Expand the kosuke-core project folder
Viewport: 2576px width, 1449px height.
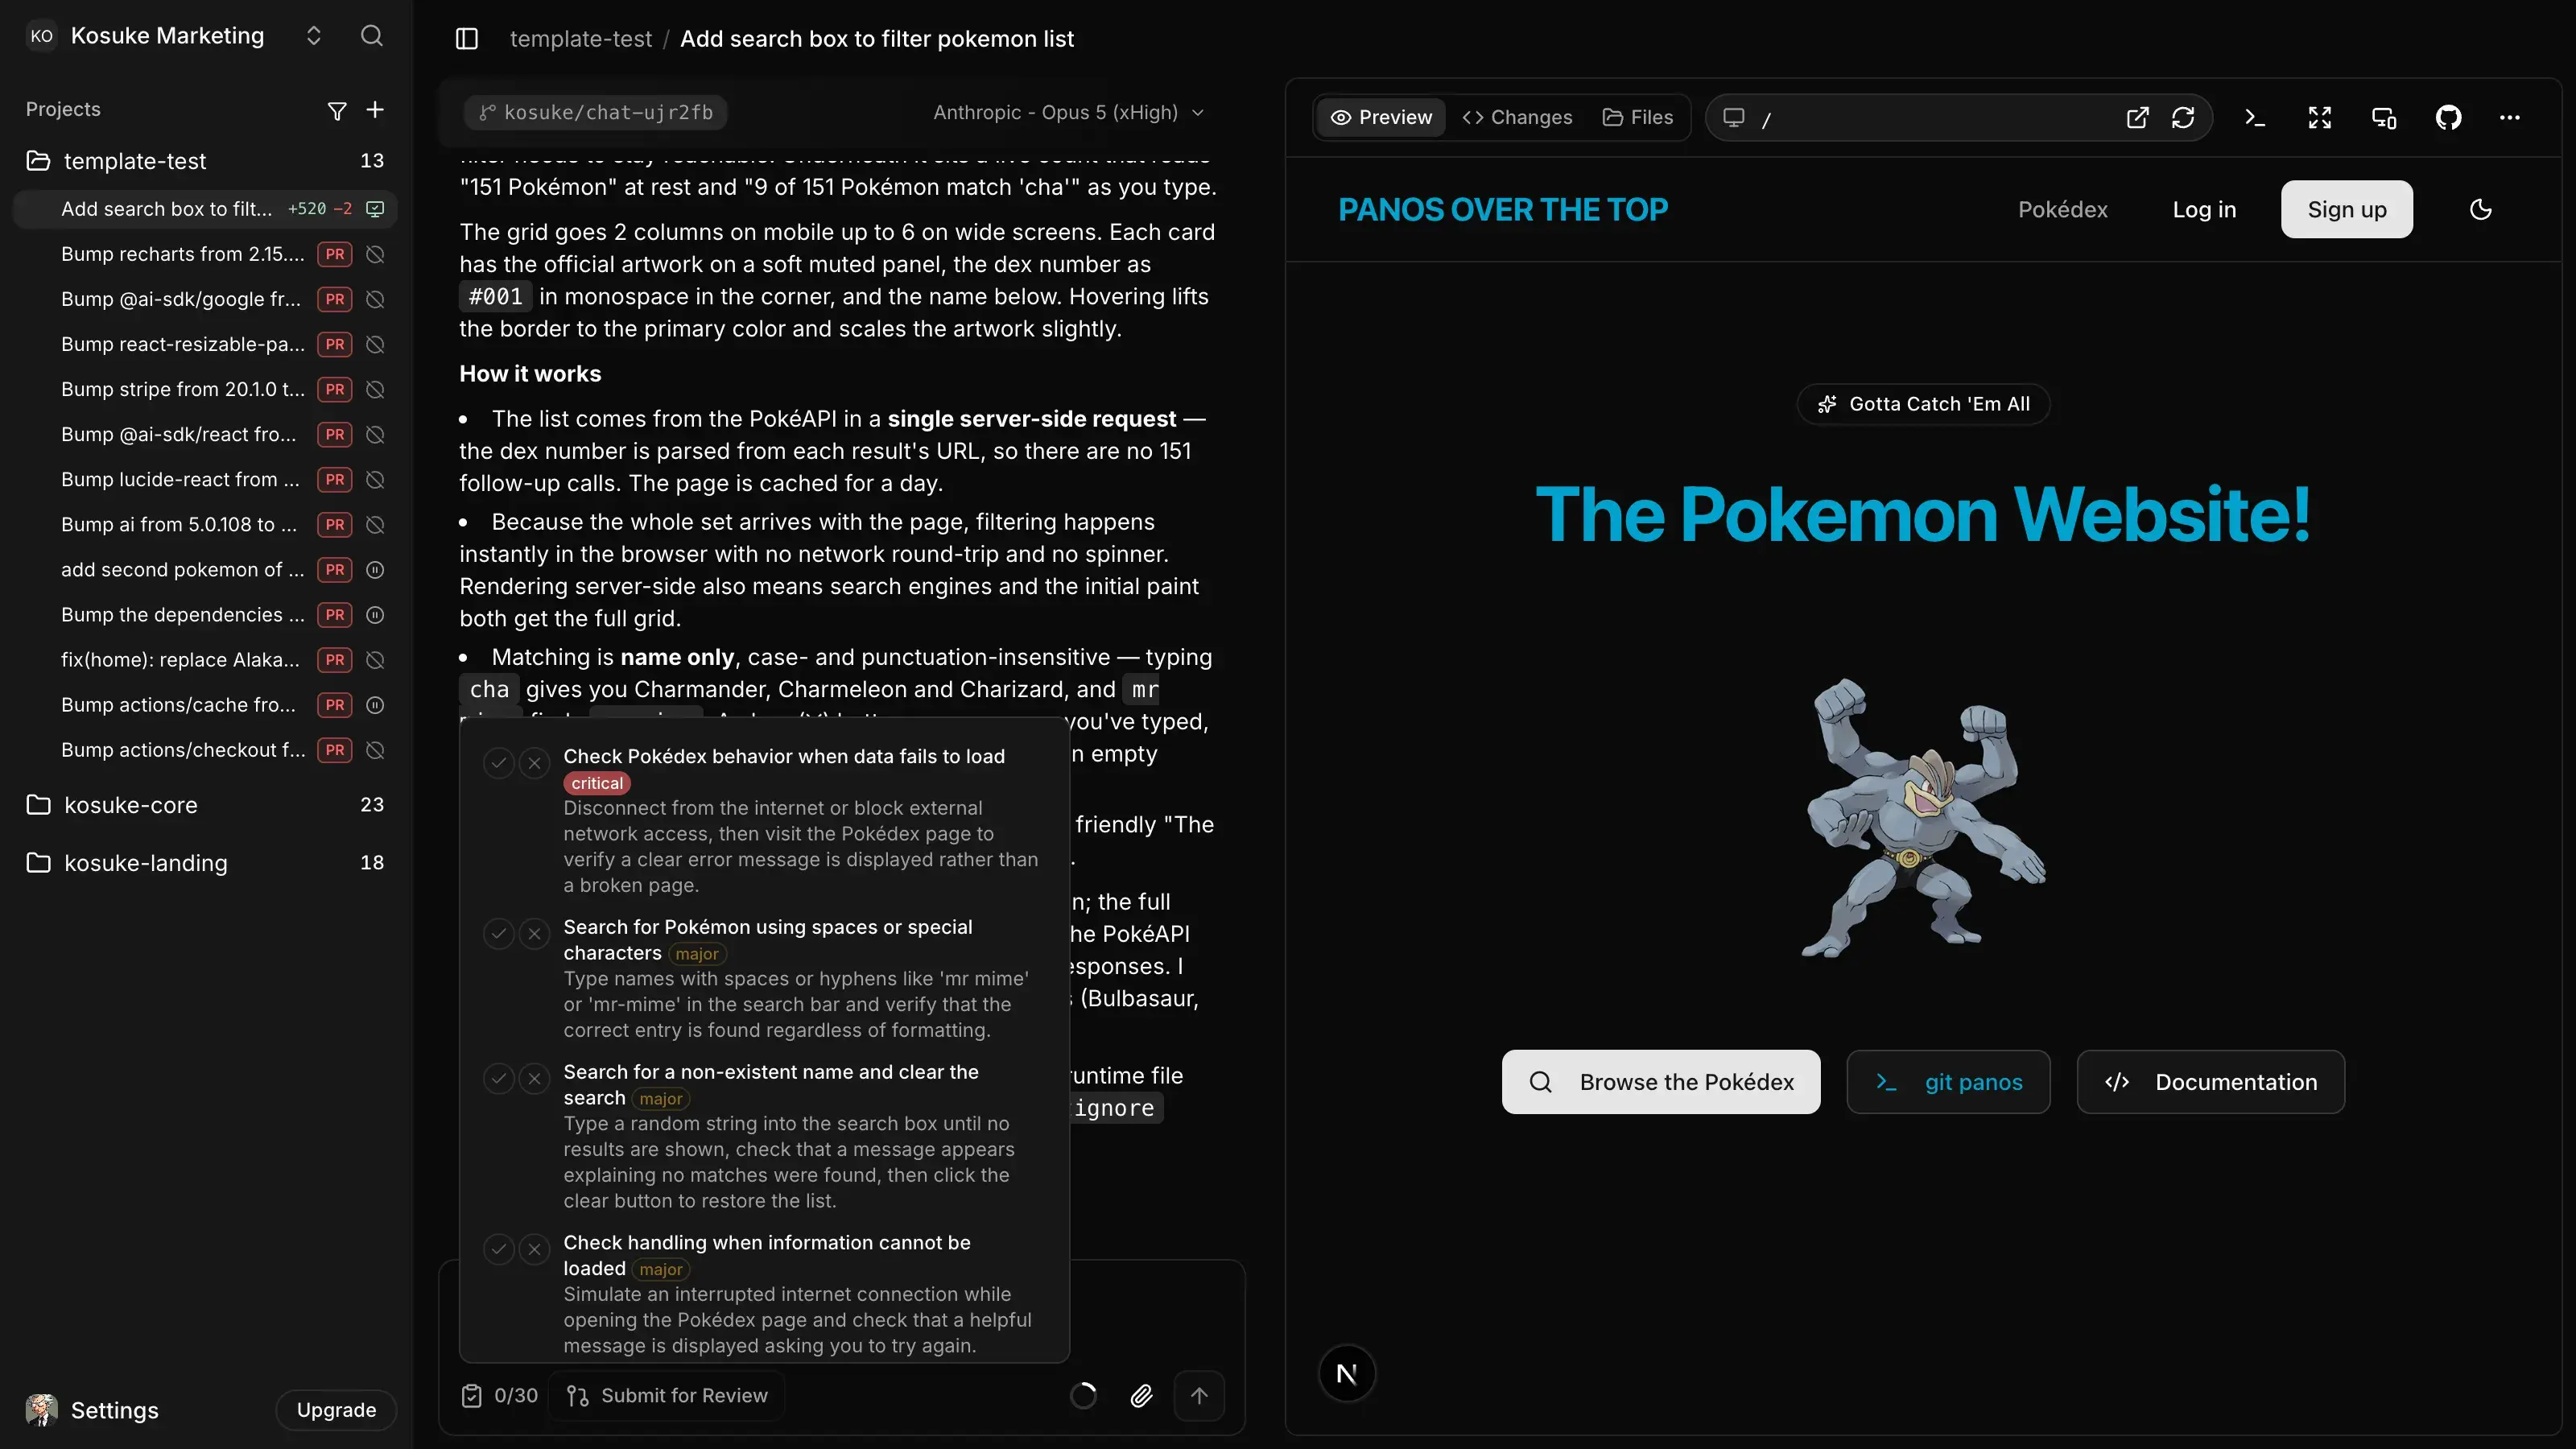coord(205,805)
